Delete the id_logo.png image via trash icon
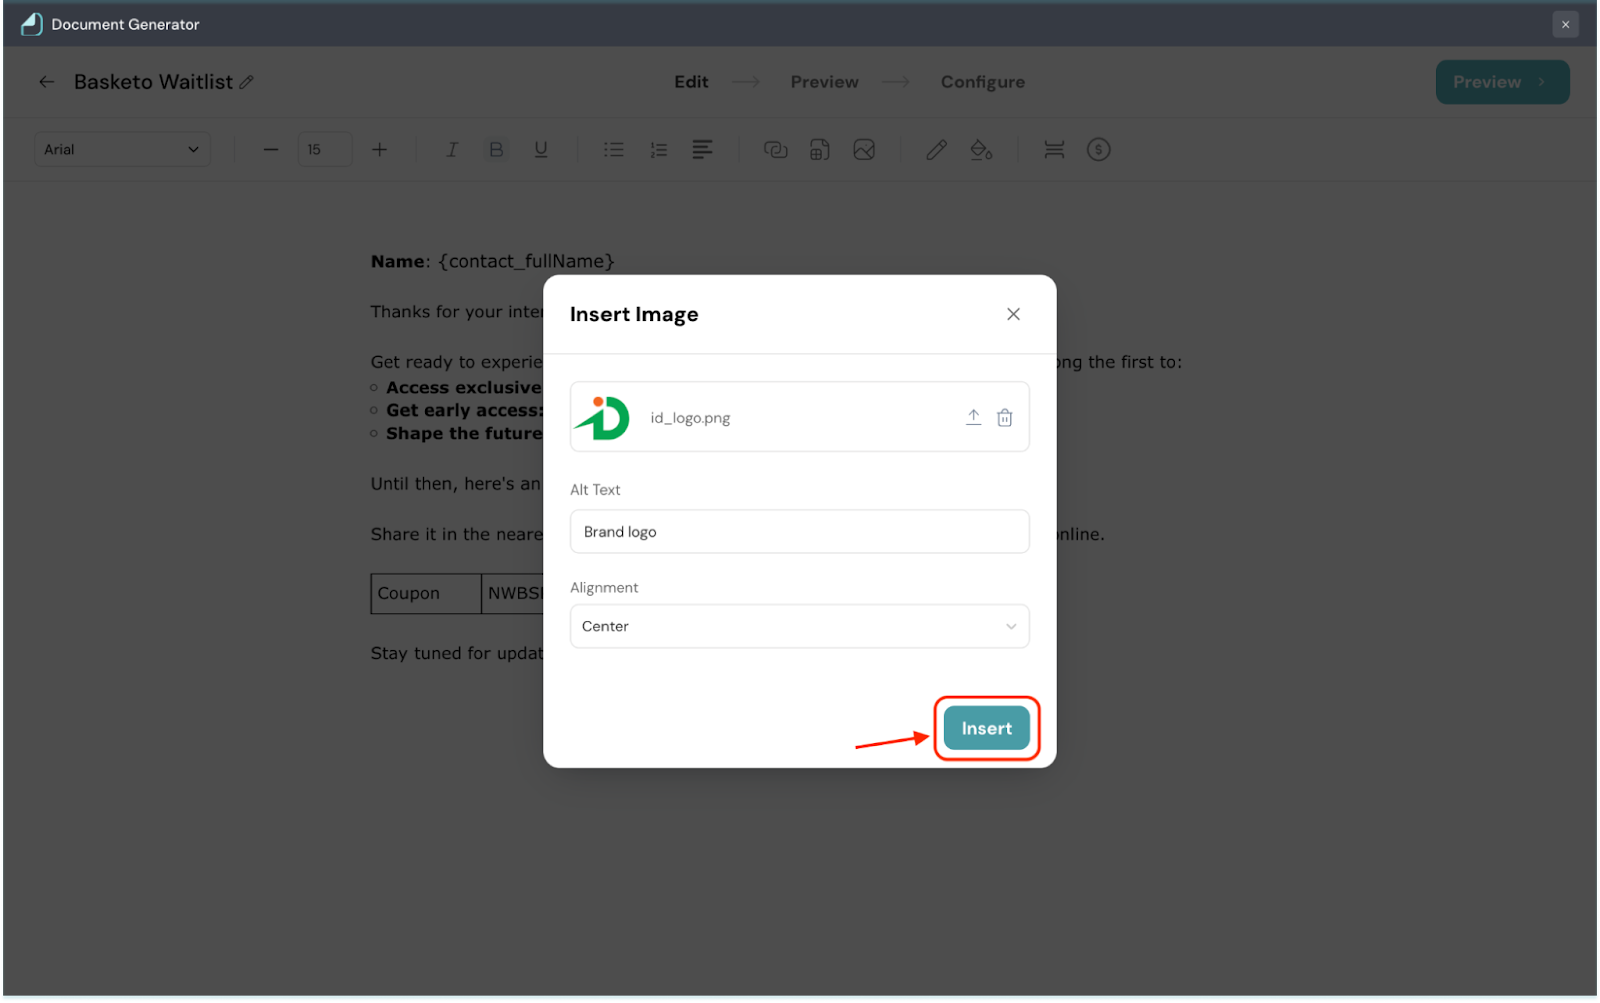This screenshot has width=1600, height=1003. point(1005,417)
